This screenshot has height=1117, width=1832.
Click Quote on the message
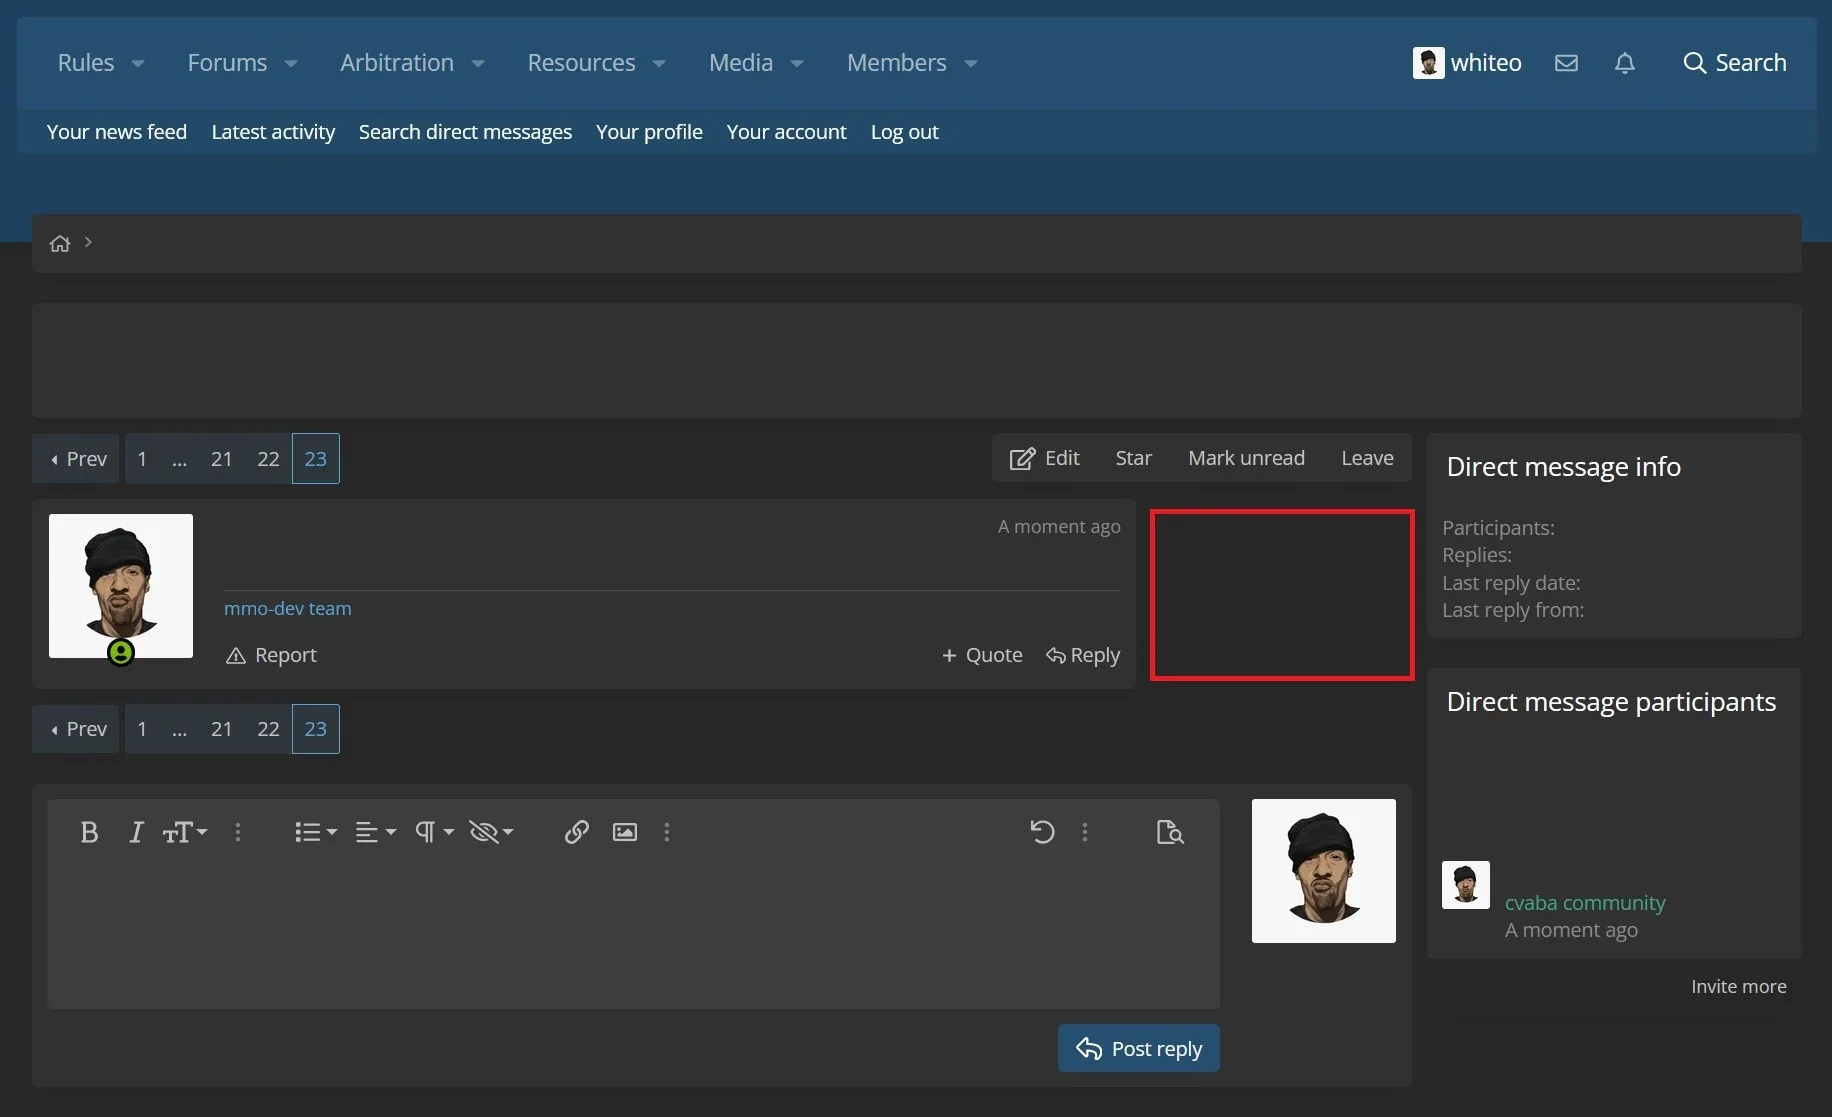point(982,655)
